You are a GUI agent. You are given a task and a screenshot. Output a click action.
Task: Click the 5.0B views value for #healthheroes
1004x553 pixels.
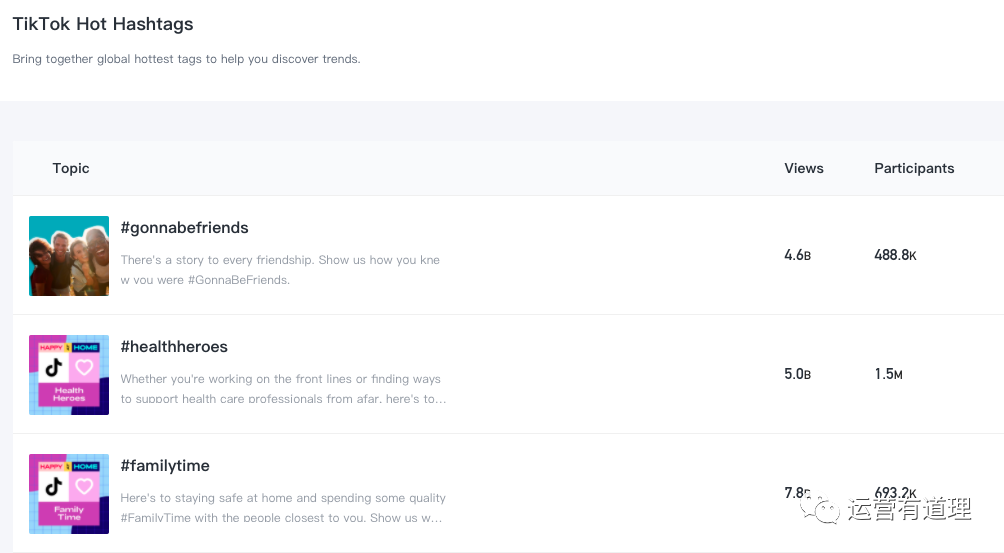pos(798,374)
